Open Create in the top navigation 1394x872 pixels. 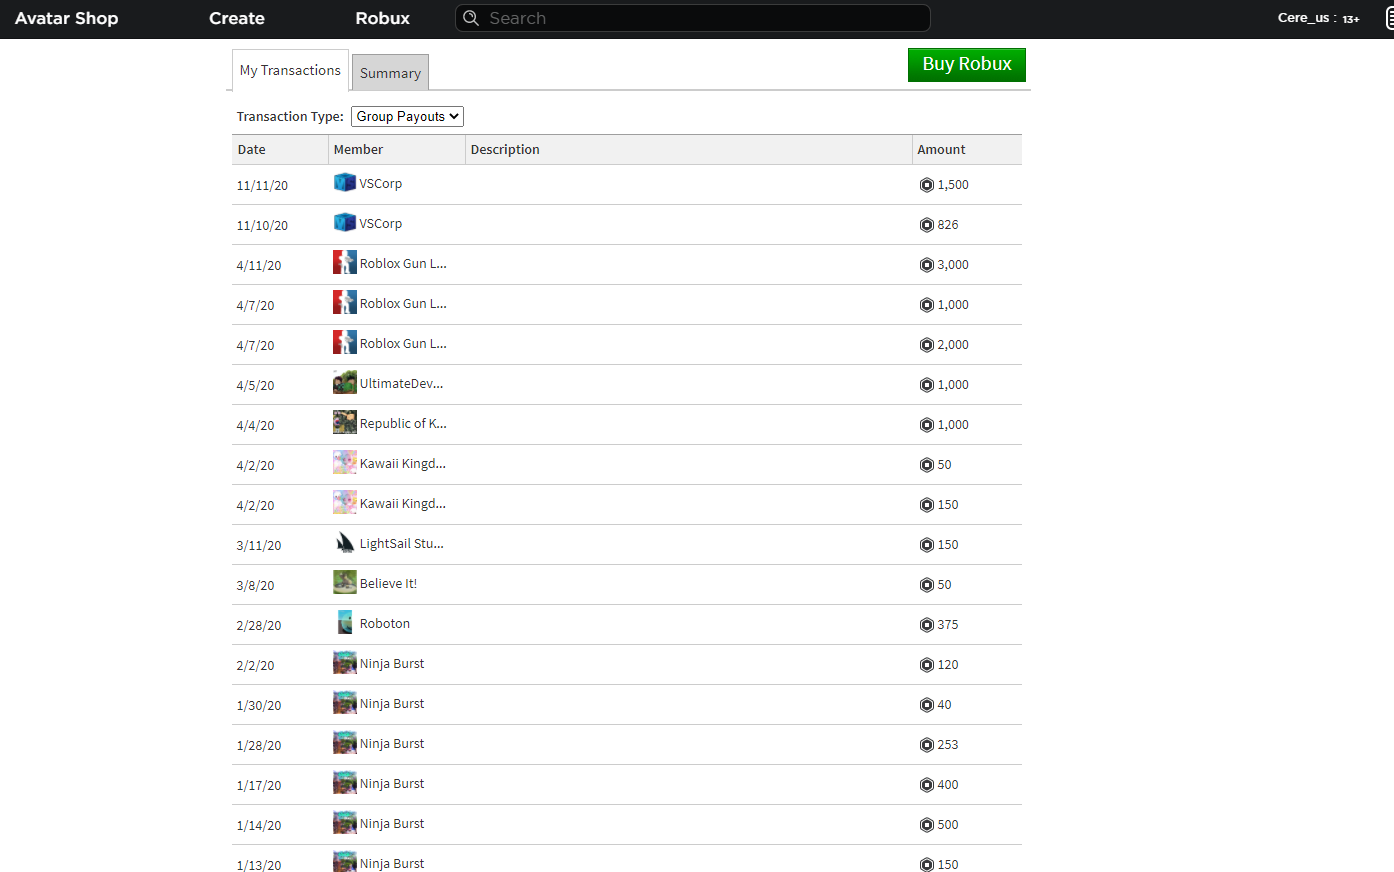[237, 18]
